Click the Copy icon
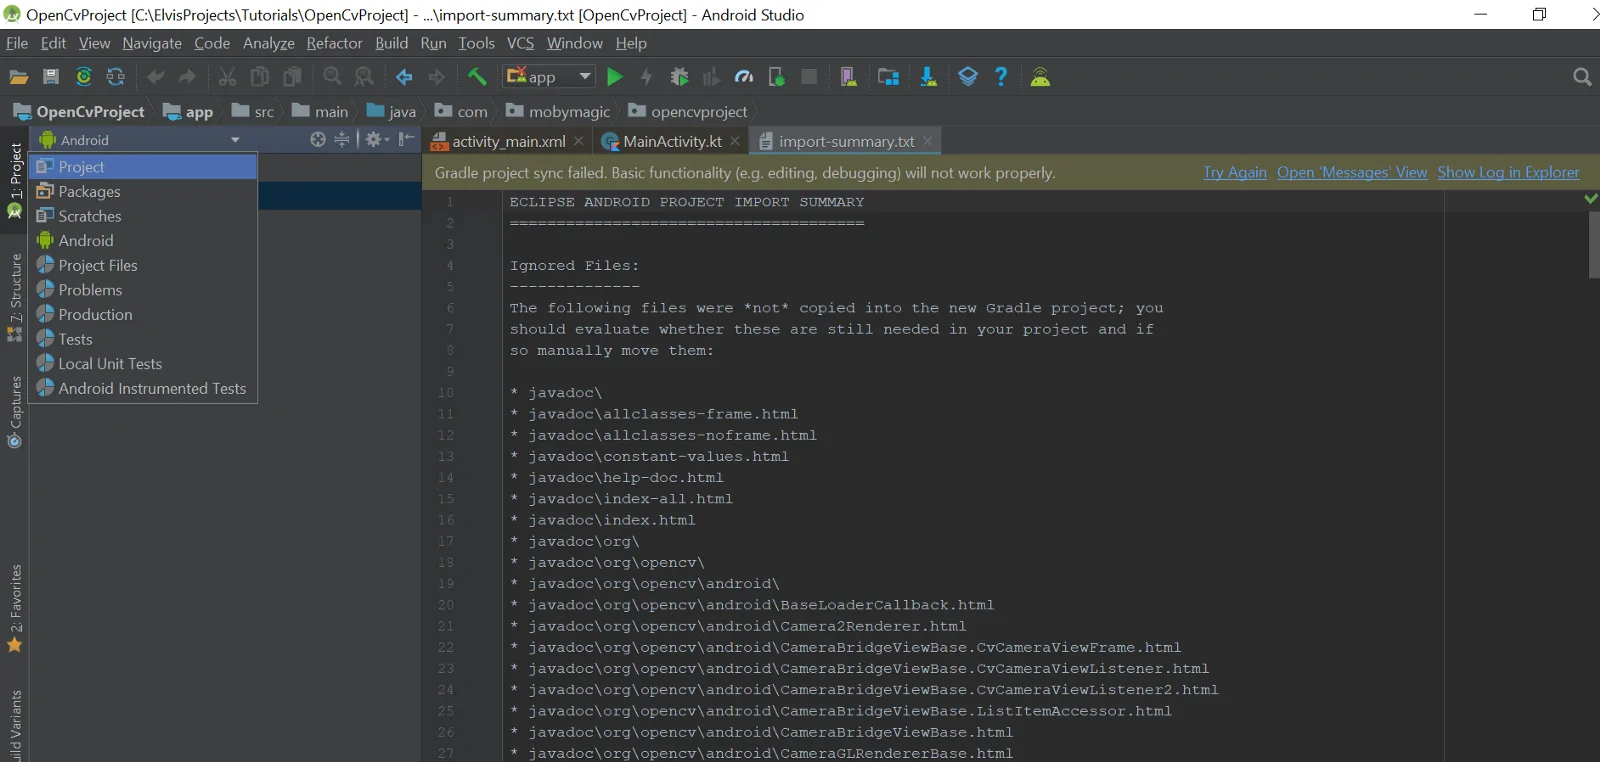 pos(260,77)
